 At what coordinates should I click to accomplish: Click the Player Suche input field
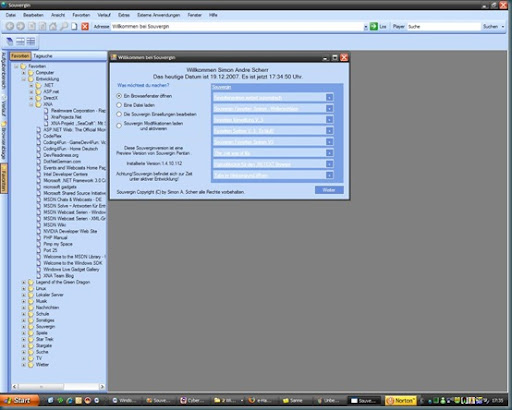443,26
